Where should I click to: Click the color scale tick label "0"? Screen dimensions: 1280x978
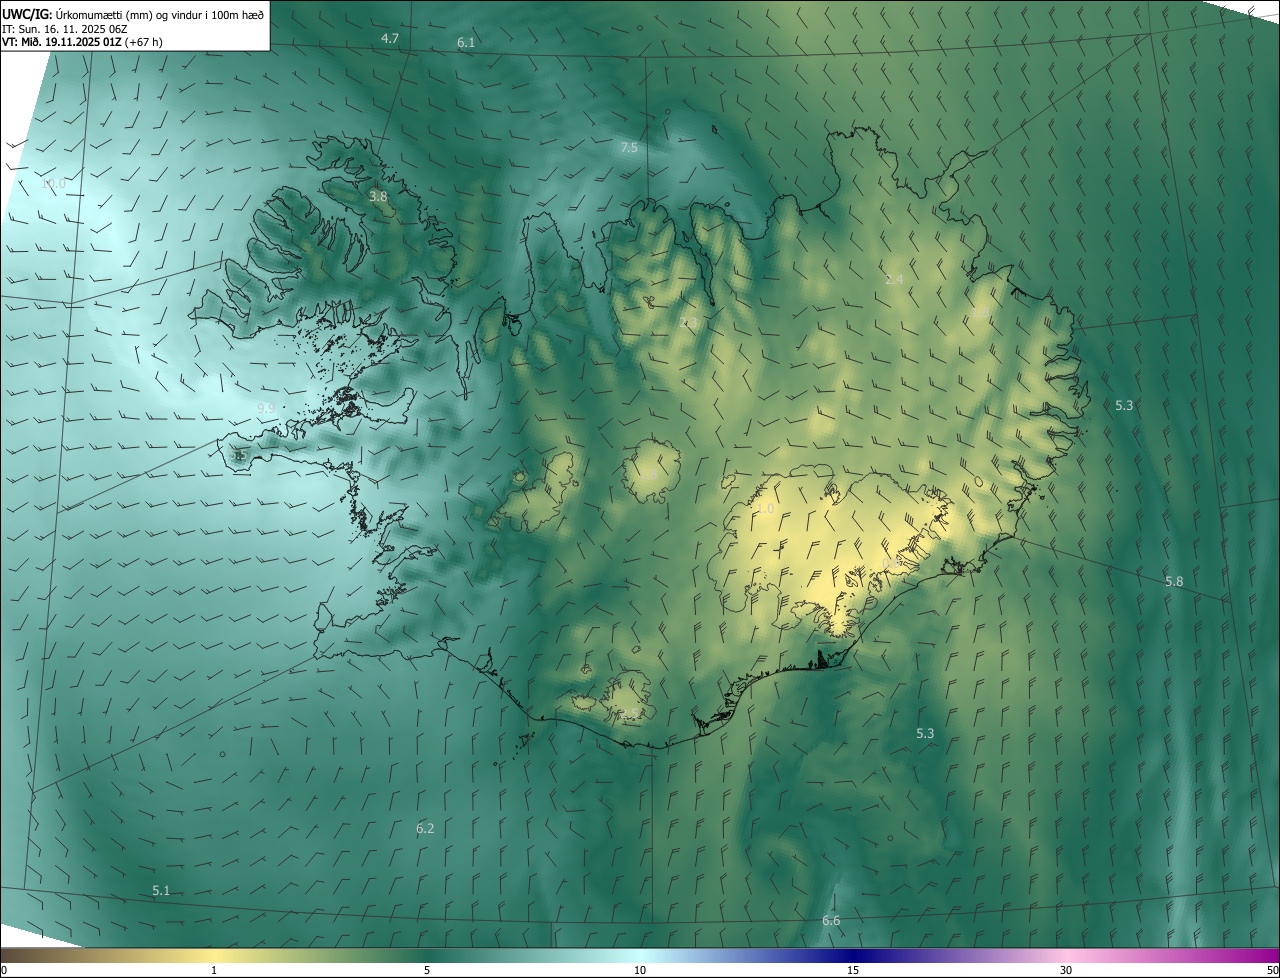pos(4,970)
